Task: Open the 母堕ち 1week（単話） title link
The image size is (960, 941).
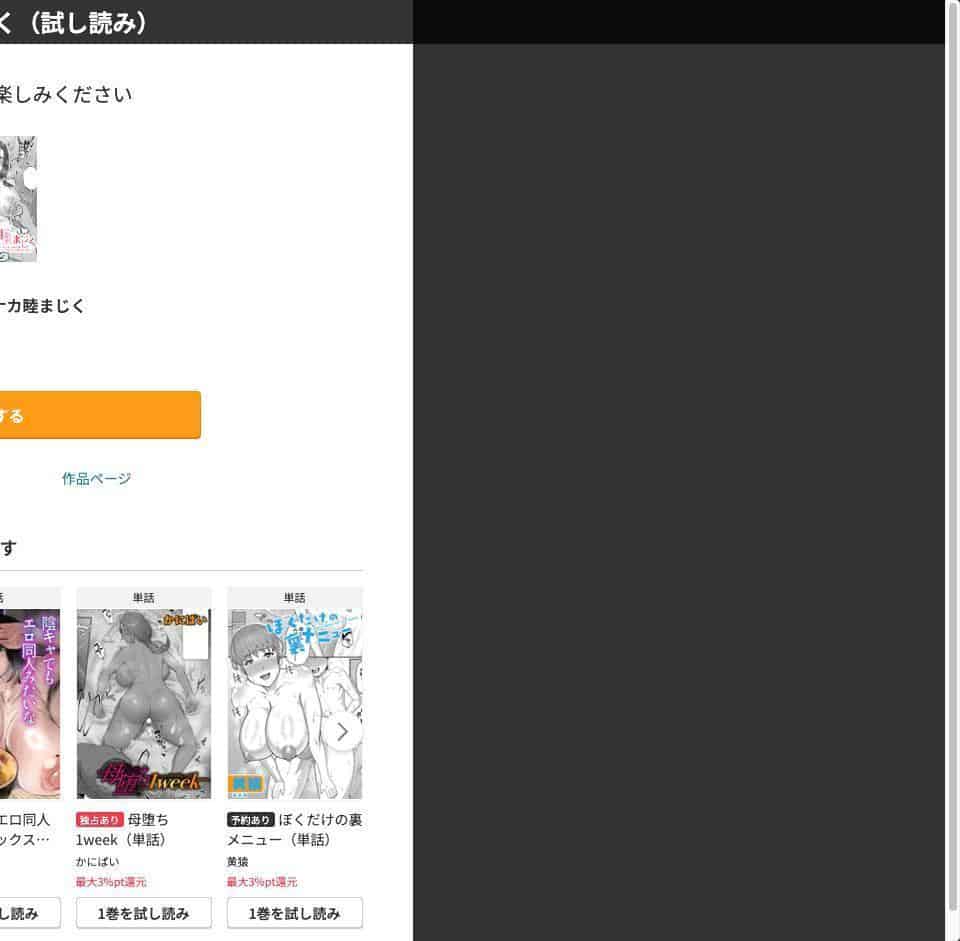Action: [122, 830]
